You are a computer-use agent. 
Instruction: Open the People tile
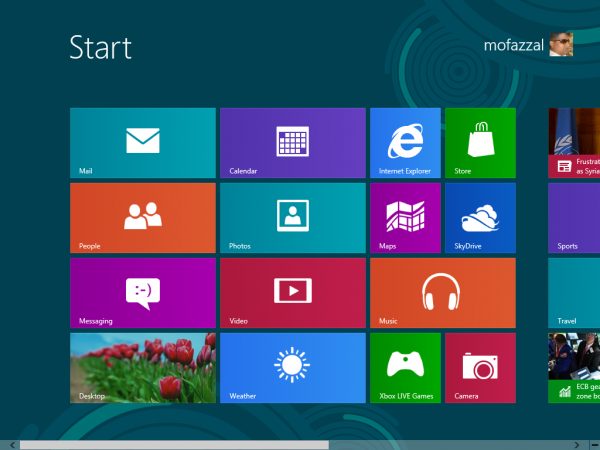[143, 218]
